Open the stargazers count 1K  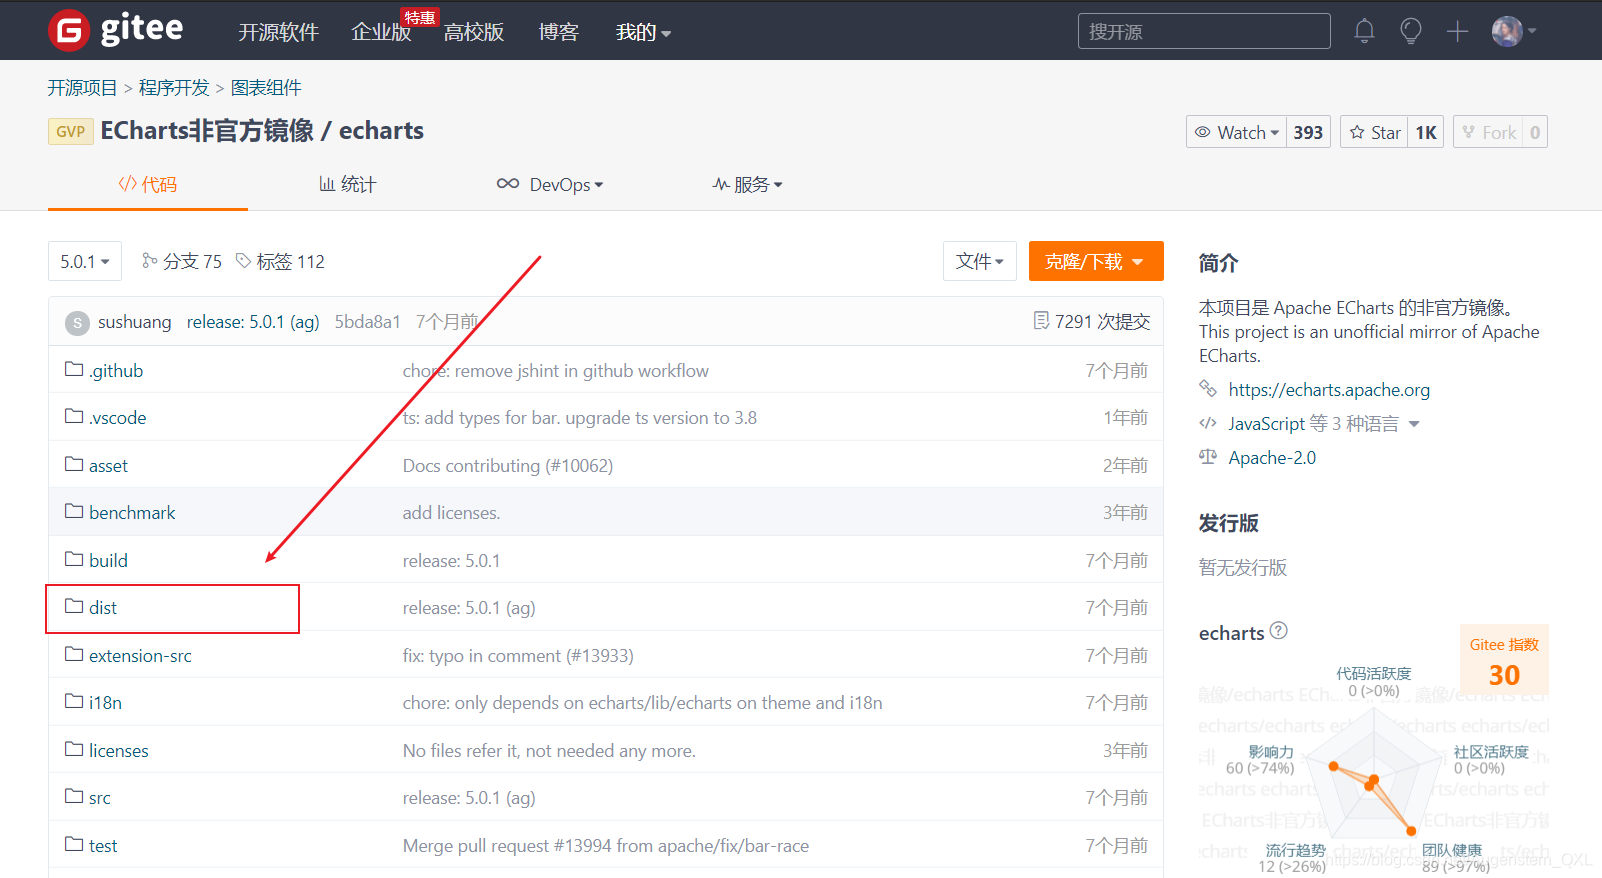pos(1426,132)
